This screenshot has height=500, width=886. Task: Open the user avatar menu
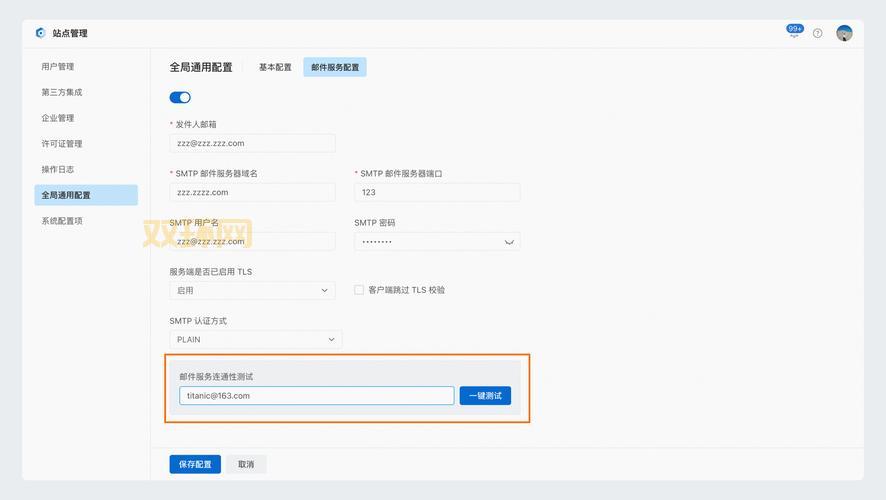844,33
